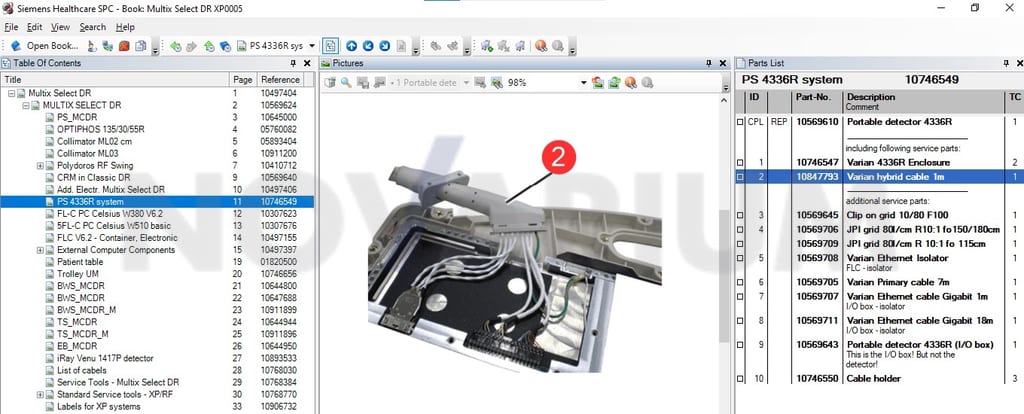
Task: Click the Page column header
Action: tap(244, 80)
